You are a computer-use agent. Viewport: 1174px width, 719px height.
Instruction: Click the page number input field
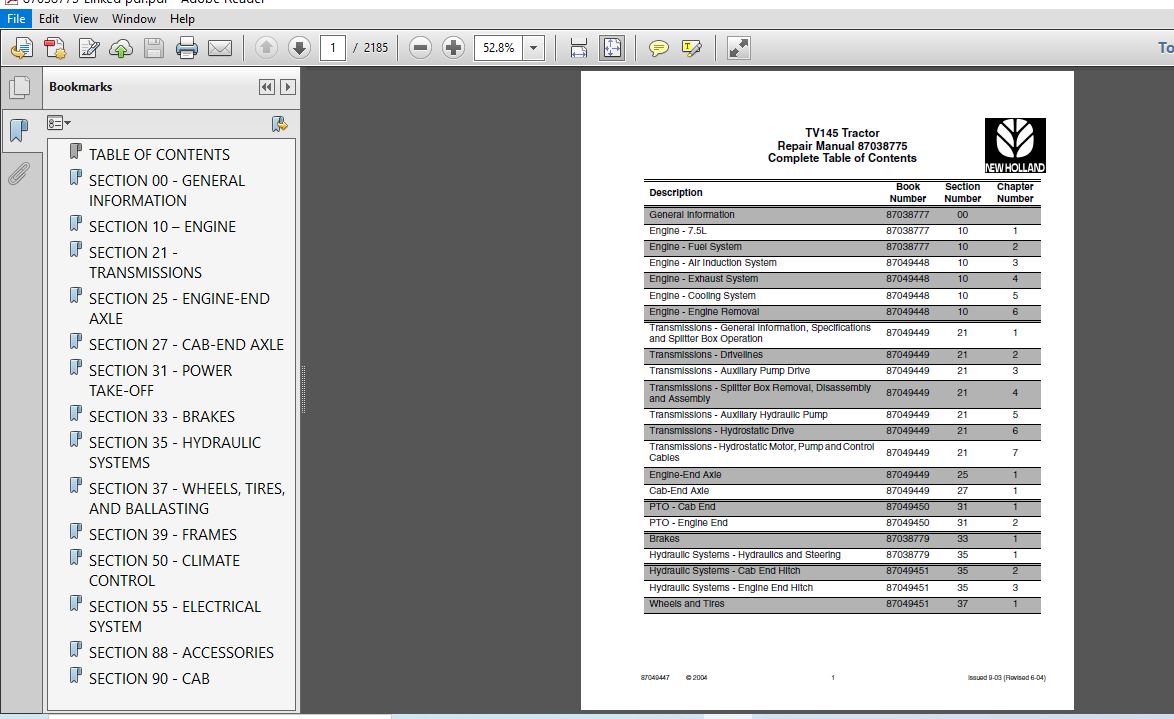pos(332,48)
